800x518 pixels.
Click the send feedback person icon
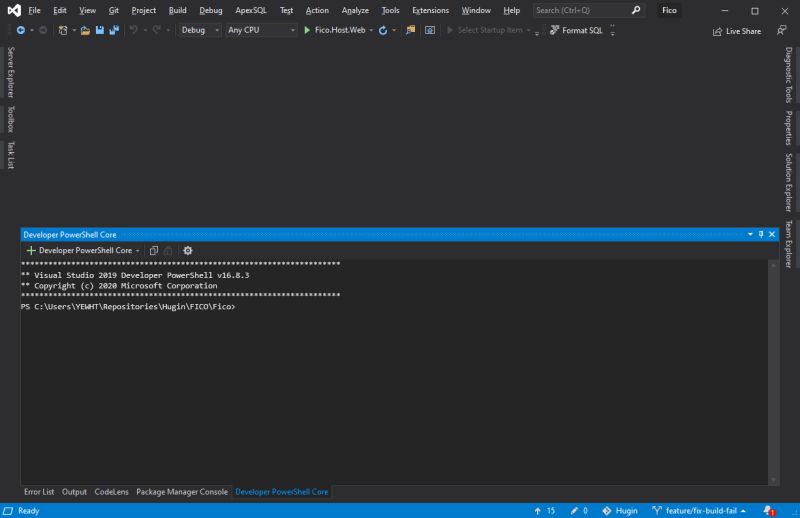781,31
